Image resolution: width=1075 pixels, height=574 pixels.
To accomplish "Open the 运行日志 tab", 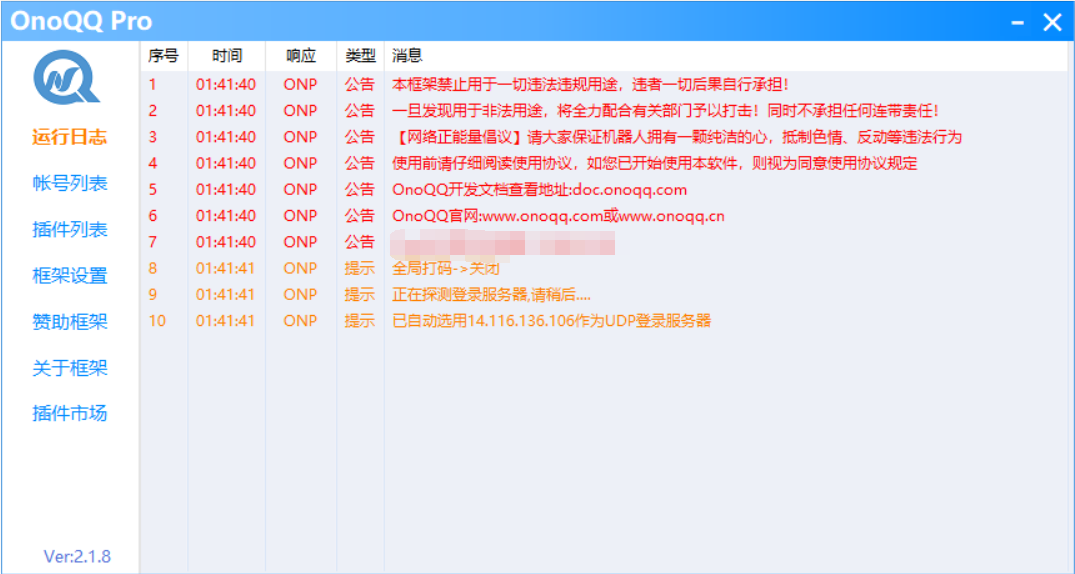I will [x=69, y=136].
